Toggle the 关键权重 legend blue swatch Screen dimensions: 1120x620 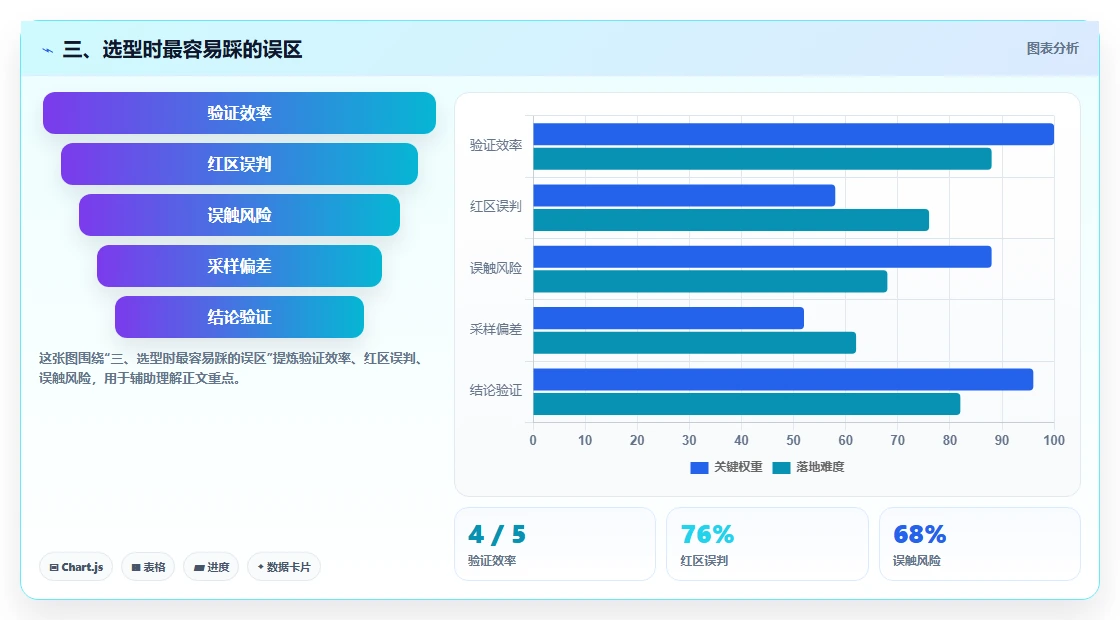coord(699,468)
